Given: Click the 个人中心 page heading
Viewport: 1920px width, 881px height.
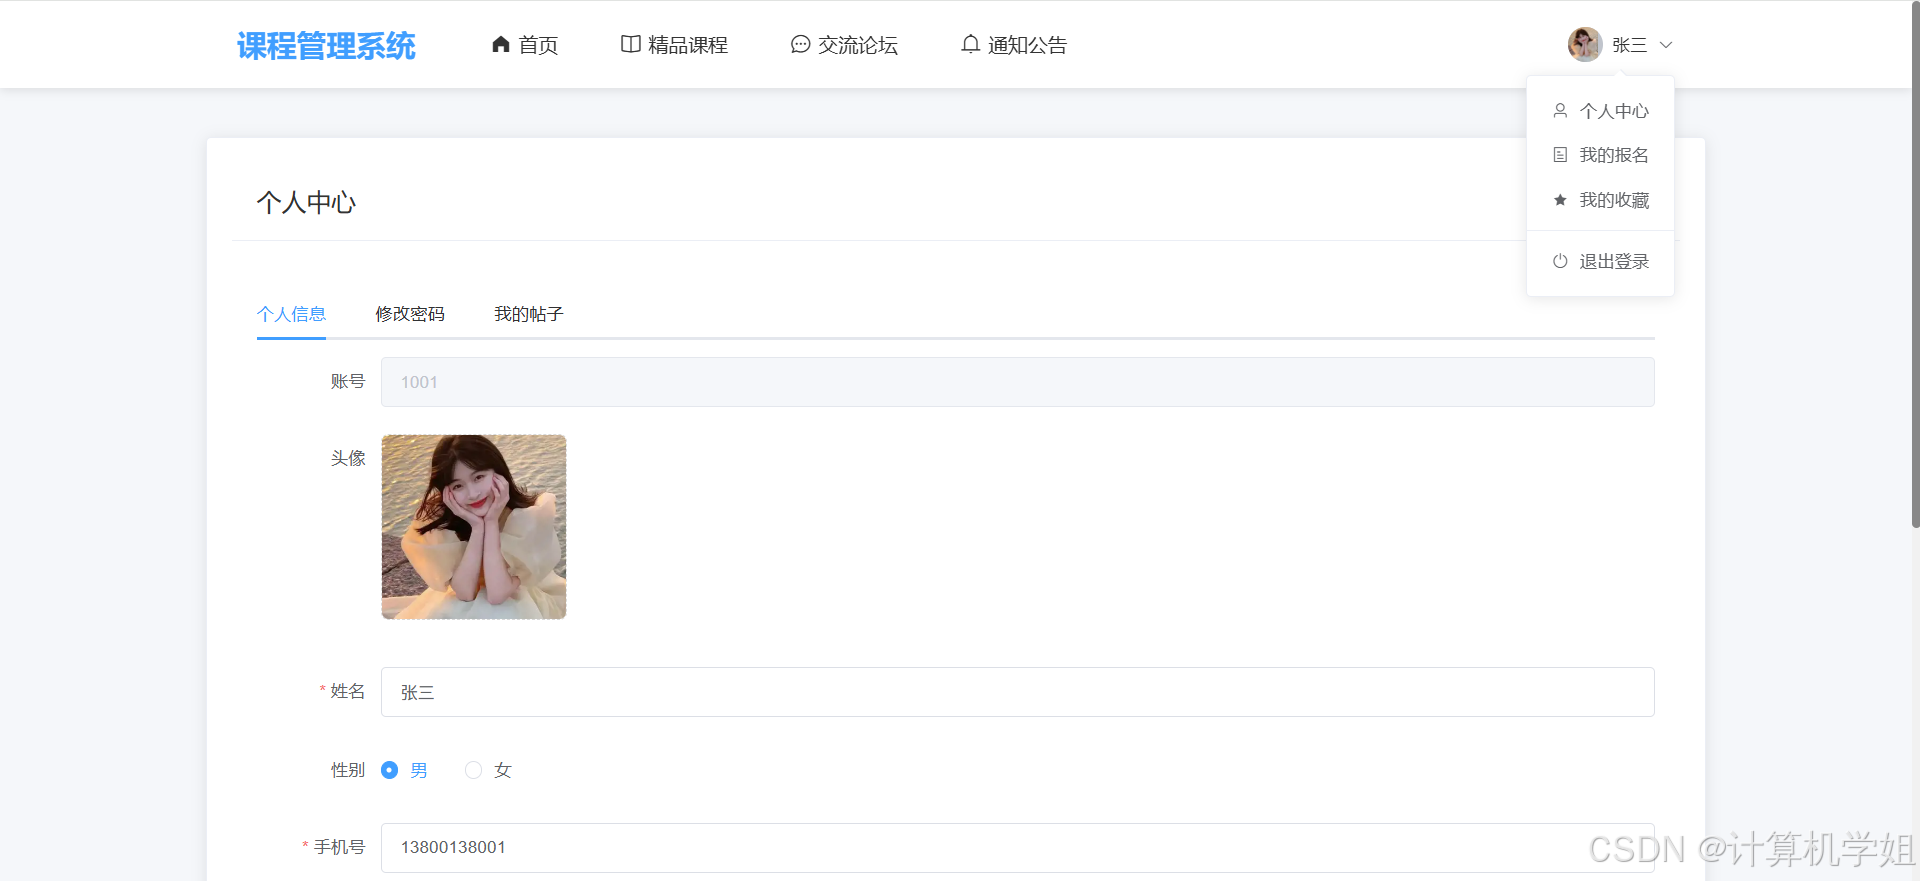Looking at the screenshot, I should (306, 202).
